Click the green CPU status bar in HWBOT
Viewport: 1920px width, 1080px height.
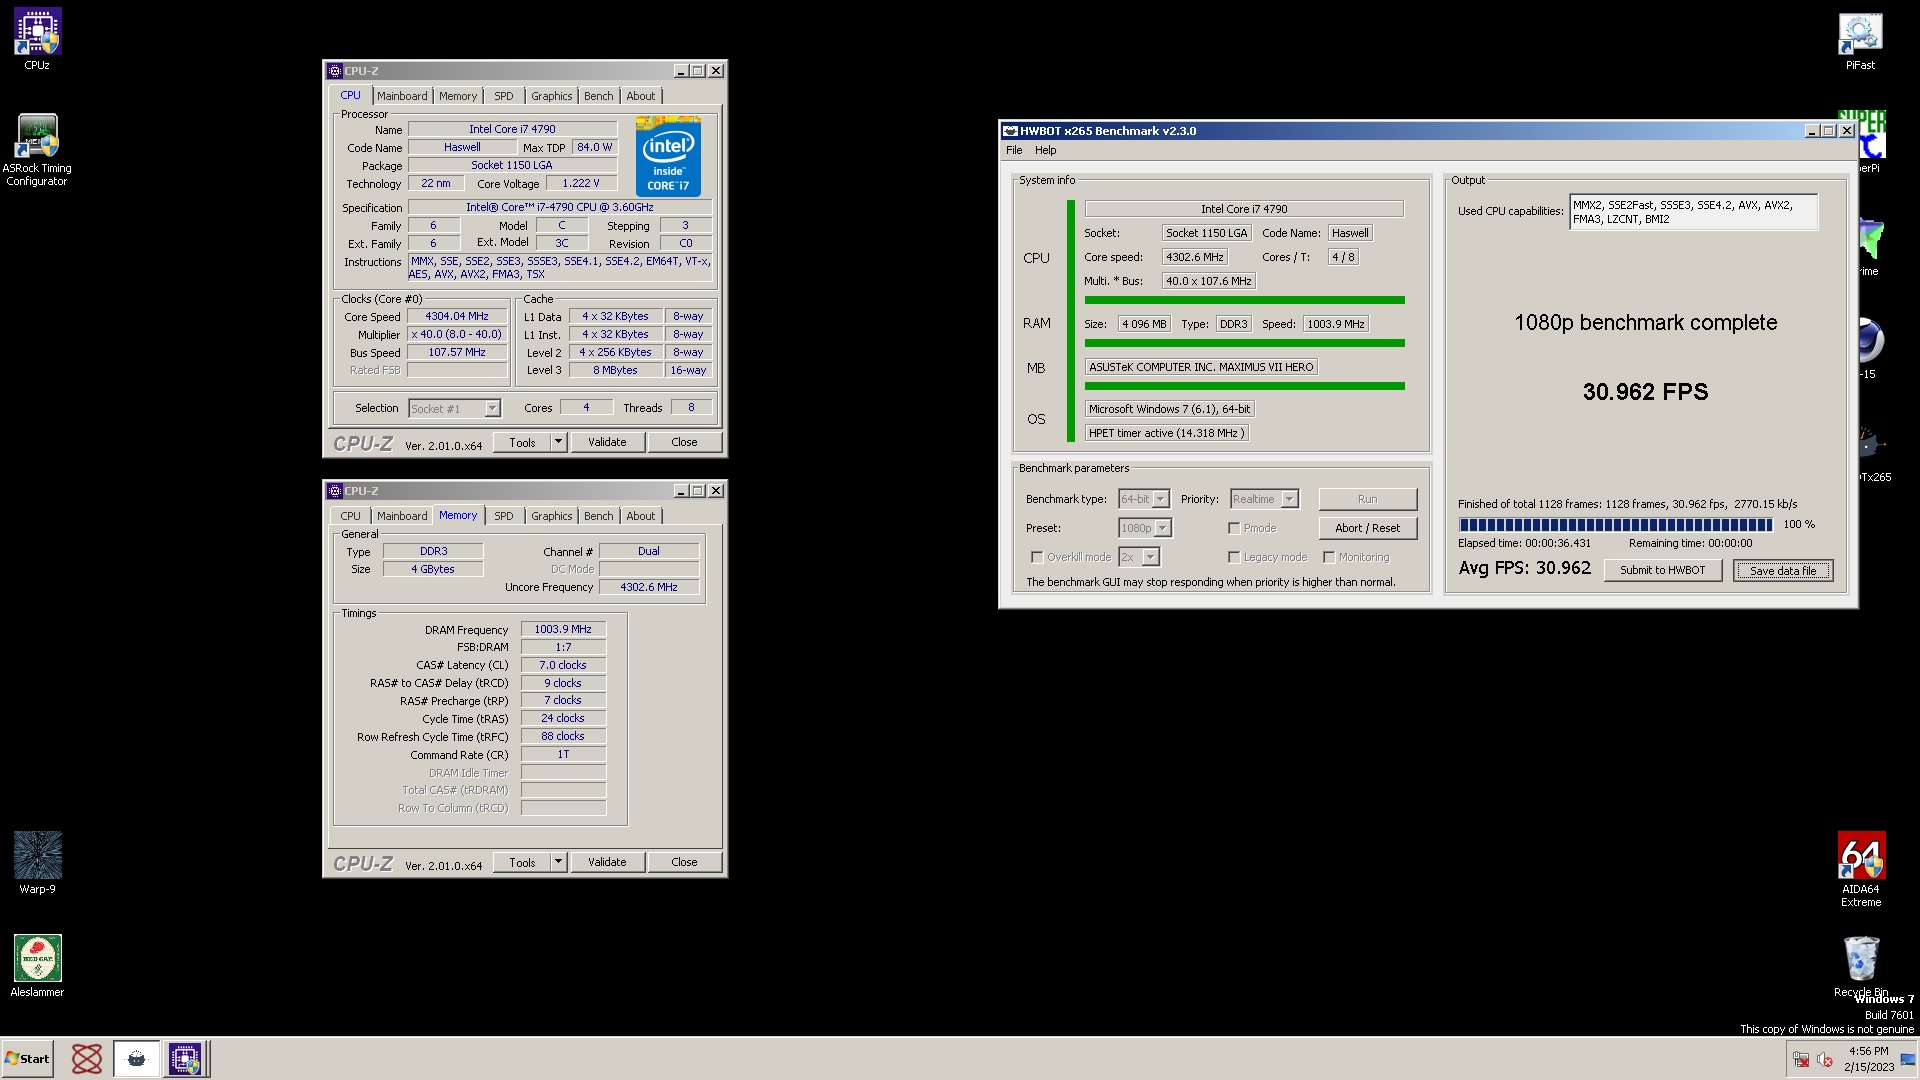(1244, 300)
